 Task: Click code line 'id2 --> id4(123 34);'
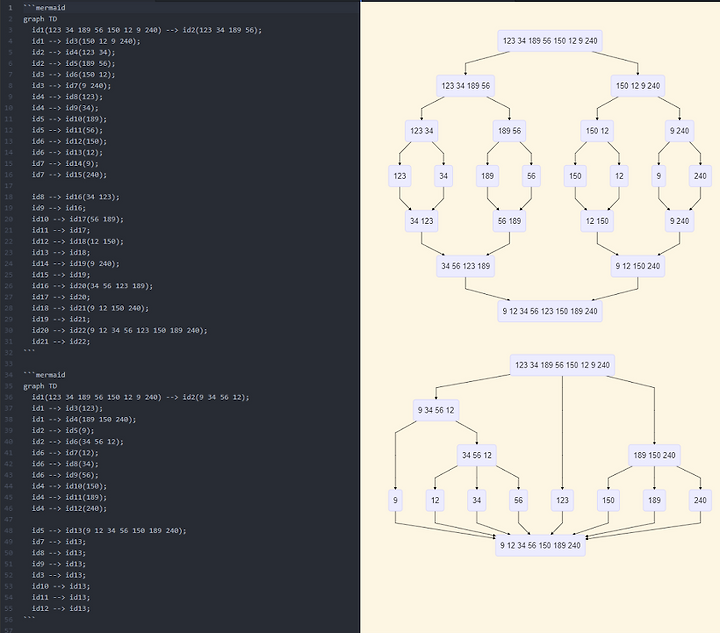tap(73, 52)
